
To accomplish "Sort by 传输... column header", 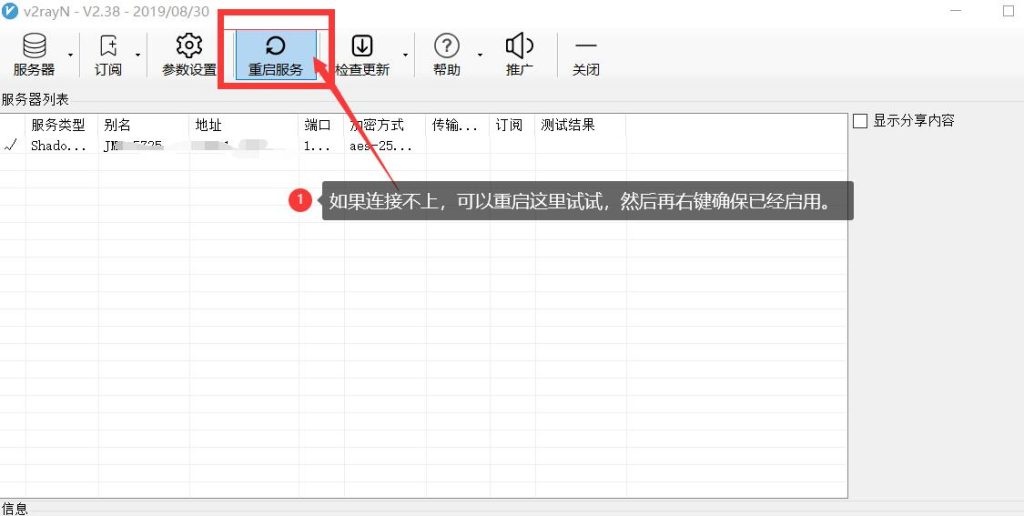I will (458, 125).
